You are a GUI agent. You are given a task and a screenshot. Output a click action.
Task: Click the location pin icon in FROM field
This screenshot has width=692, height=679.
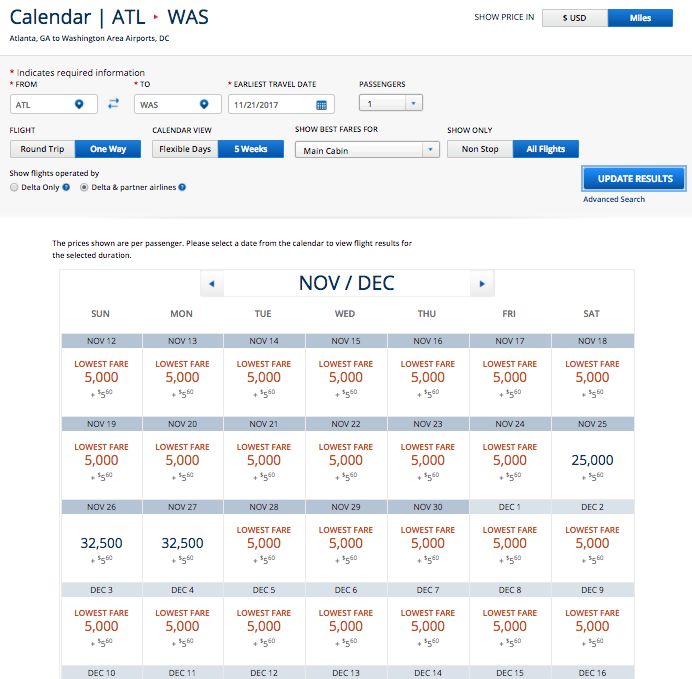pyautogui.click(x=79, y=104)
